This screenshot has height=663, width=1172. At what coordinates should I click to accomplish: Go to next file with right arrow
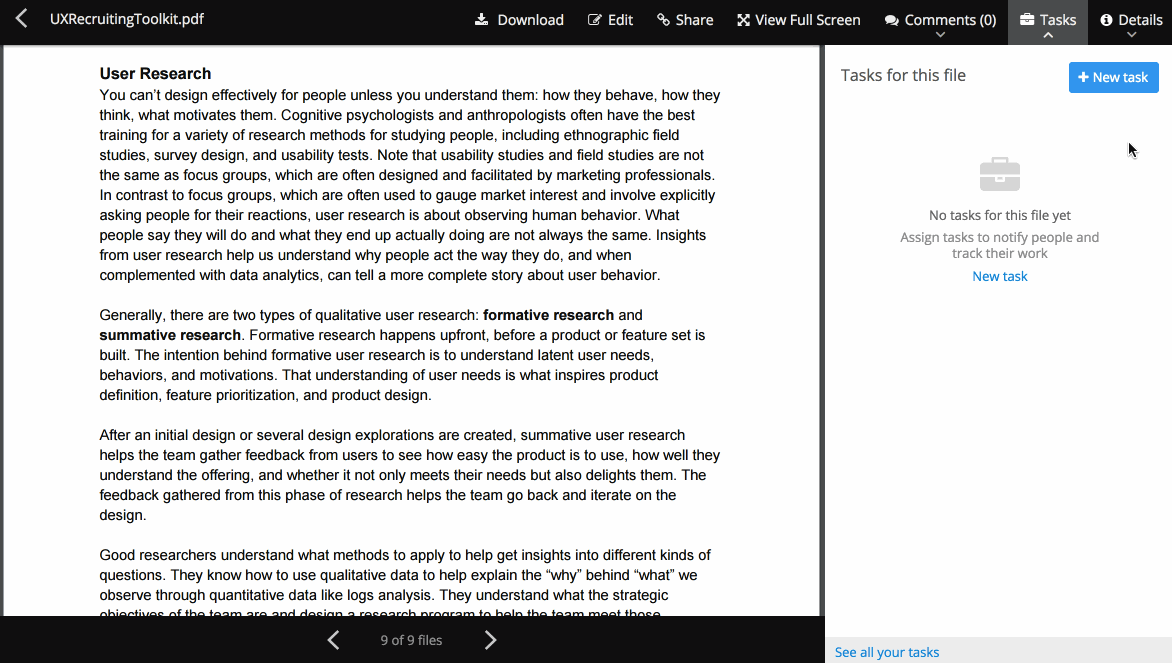490,640
